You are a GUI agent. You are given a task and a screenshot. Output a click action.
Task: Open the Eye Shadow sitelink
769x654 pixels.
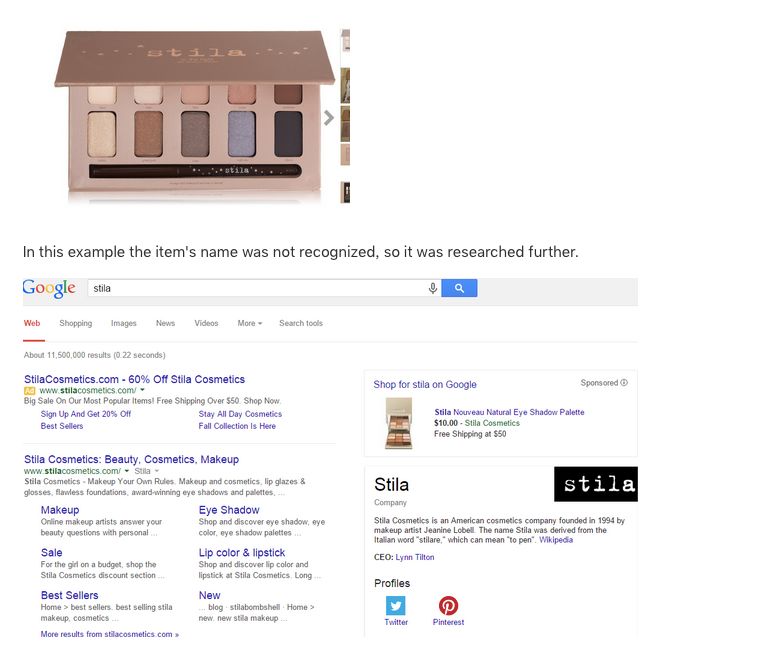[229, 510]
